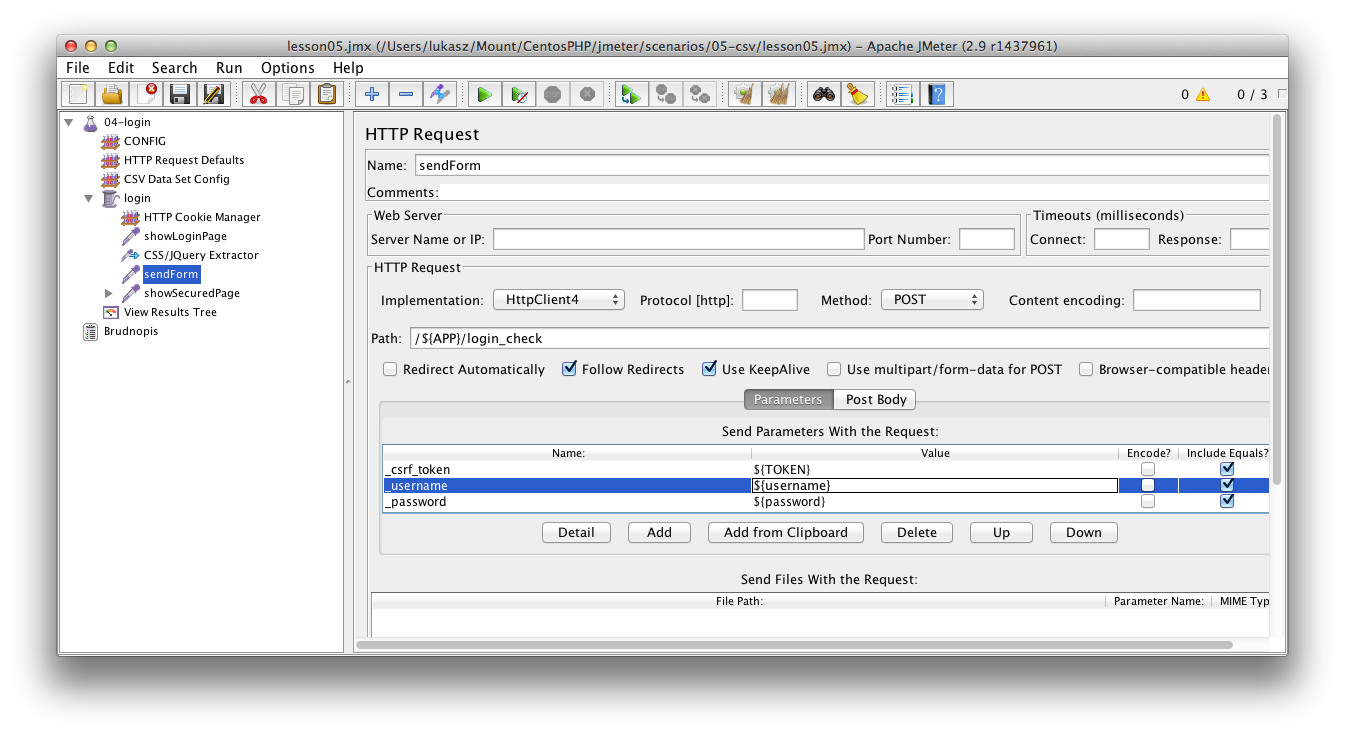Start all remote engines icon
The width and height of the screenshot is (1345, 735).
pyautogui.click(x=631, y=94)
